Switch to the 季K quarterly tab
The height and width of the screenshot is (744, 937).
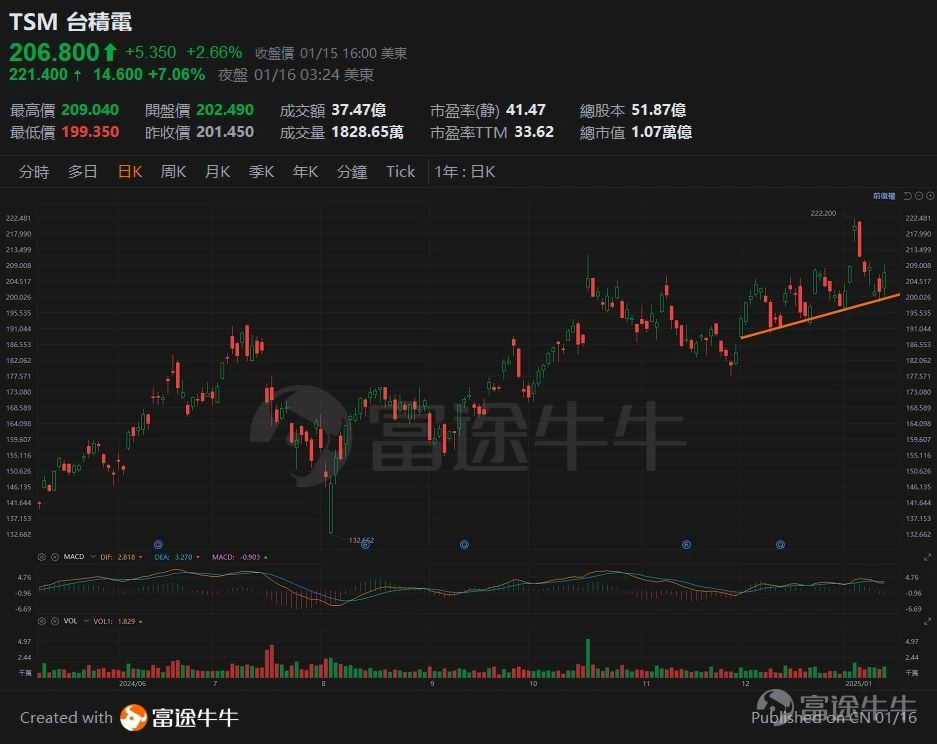coord(261,172)
